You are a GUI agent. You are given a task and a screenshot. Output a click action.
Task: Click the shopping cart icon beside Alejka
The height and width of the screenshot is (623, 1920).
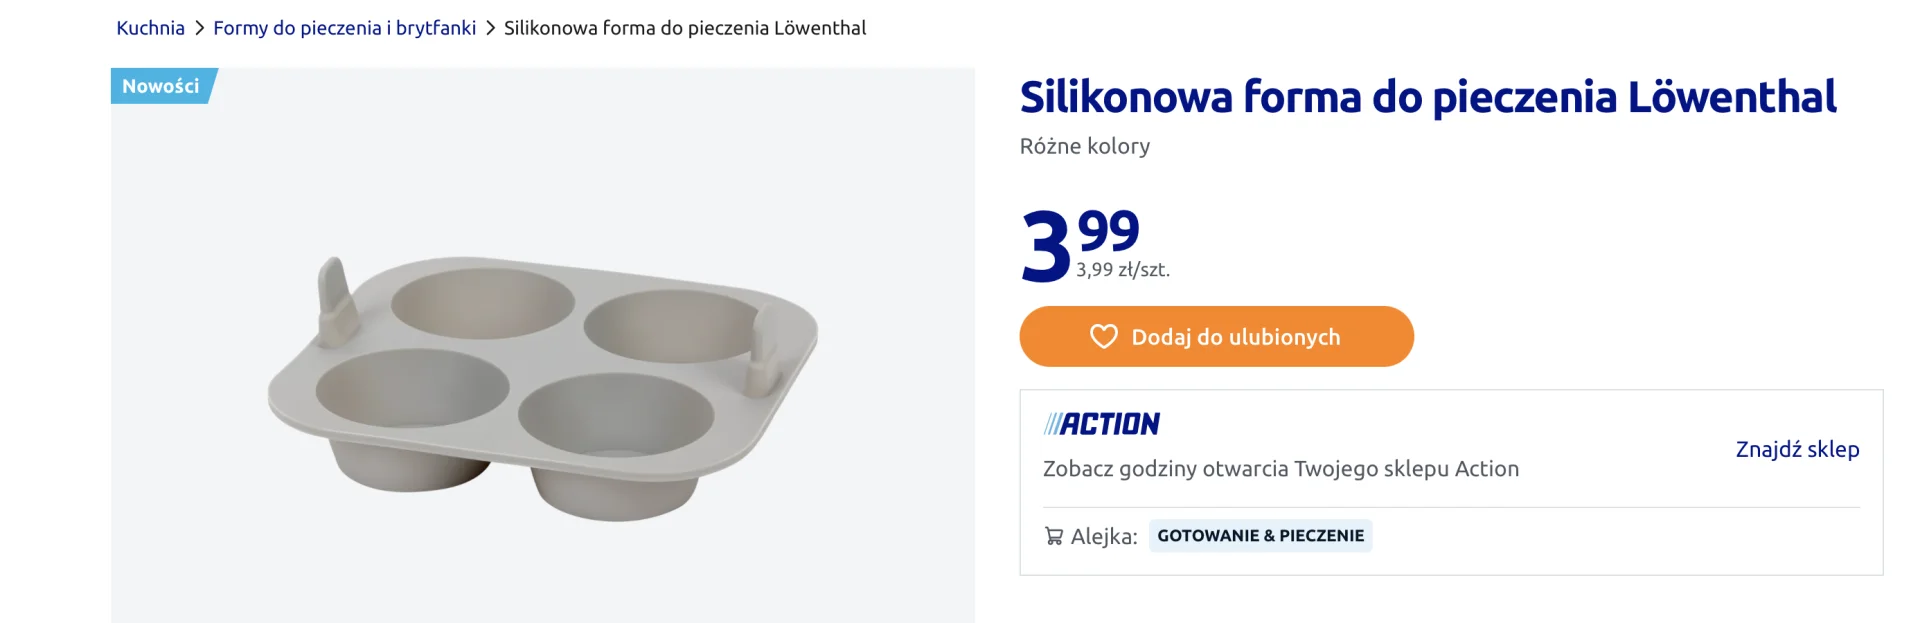pyautogui.click(x=1054, y=536)
